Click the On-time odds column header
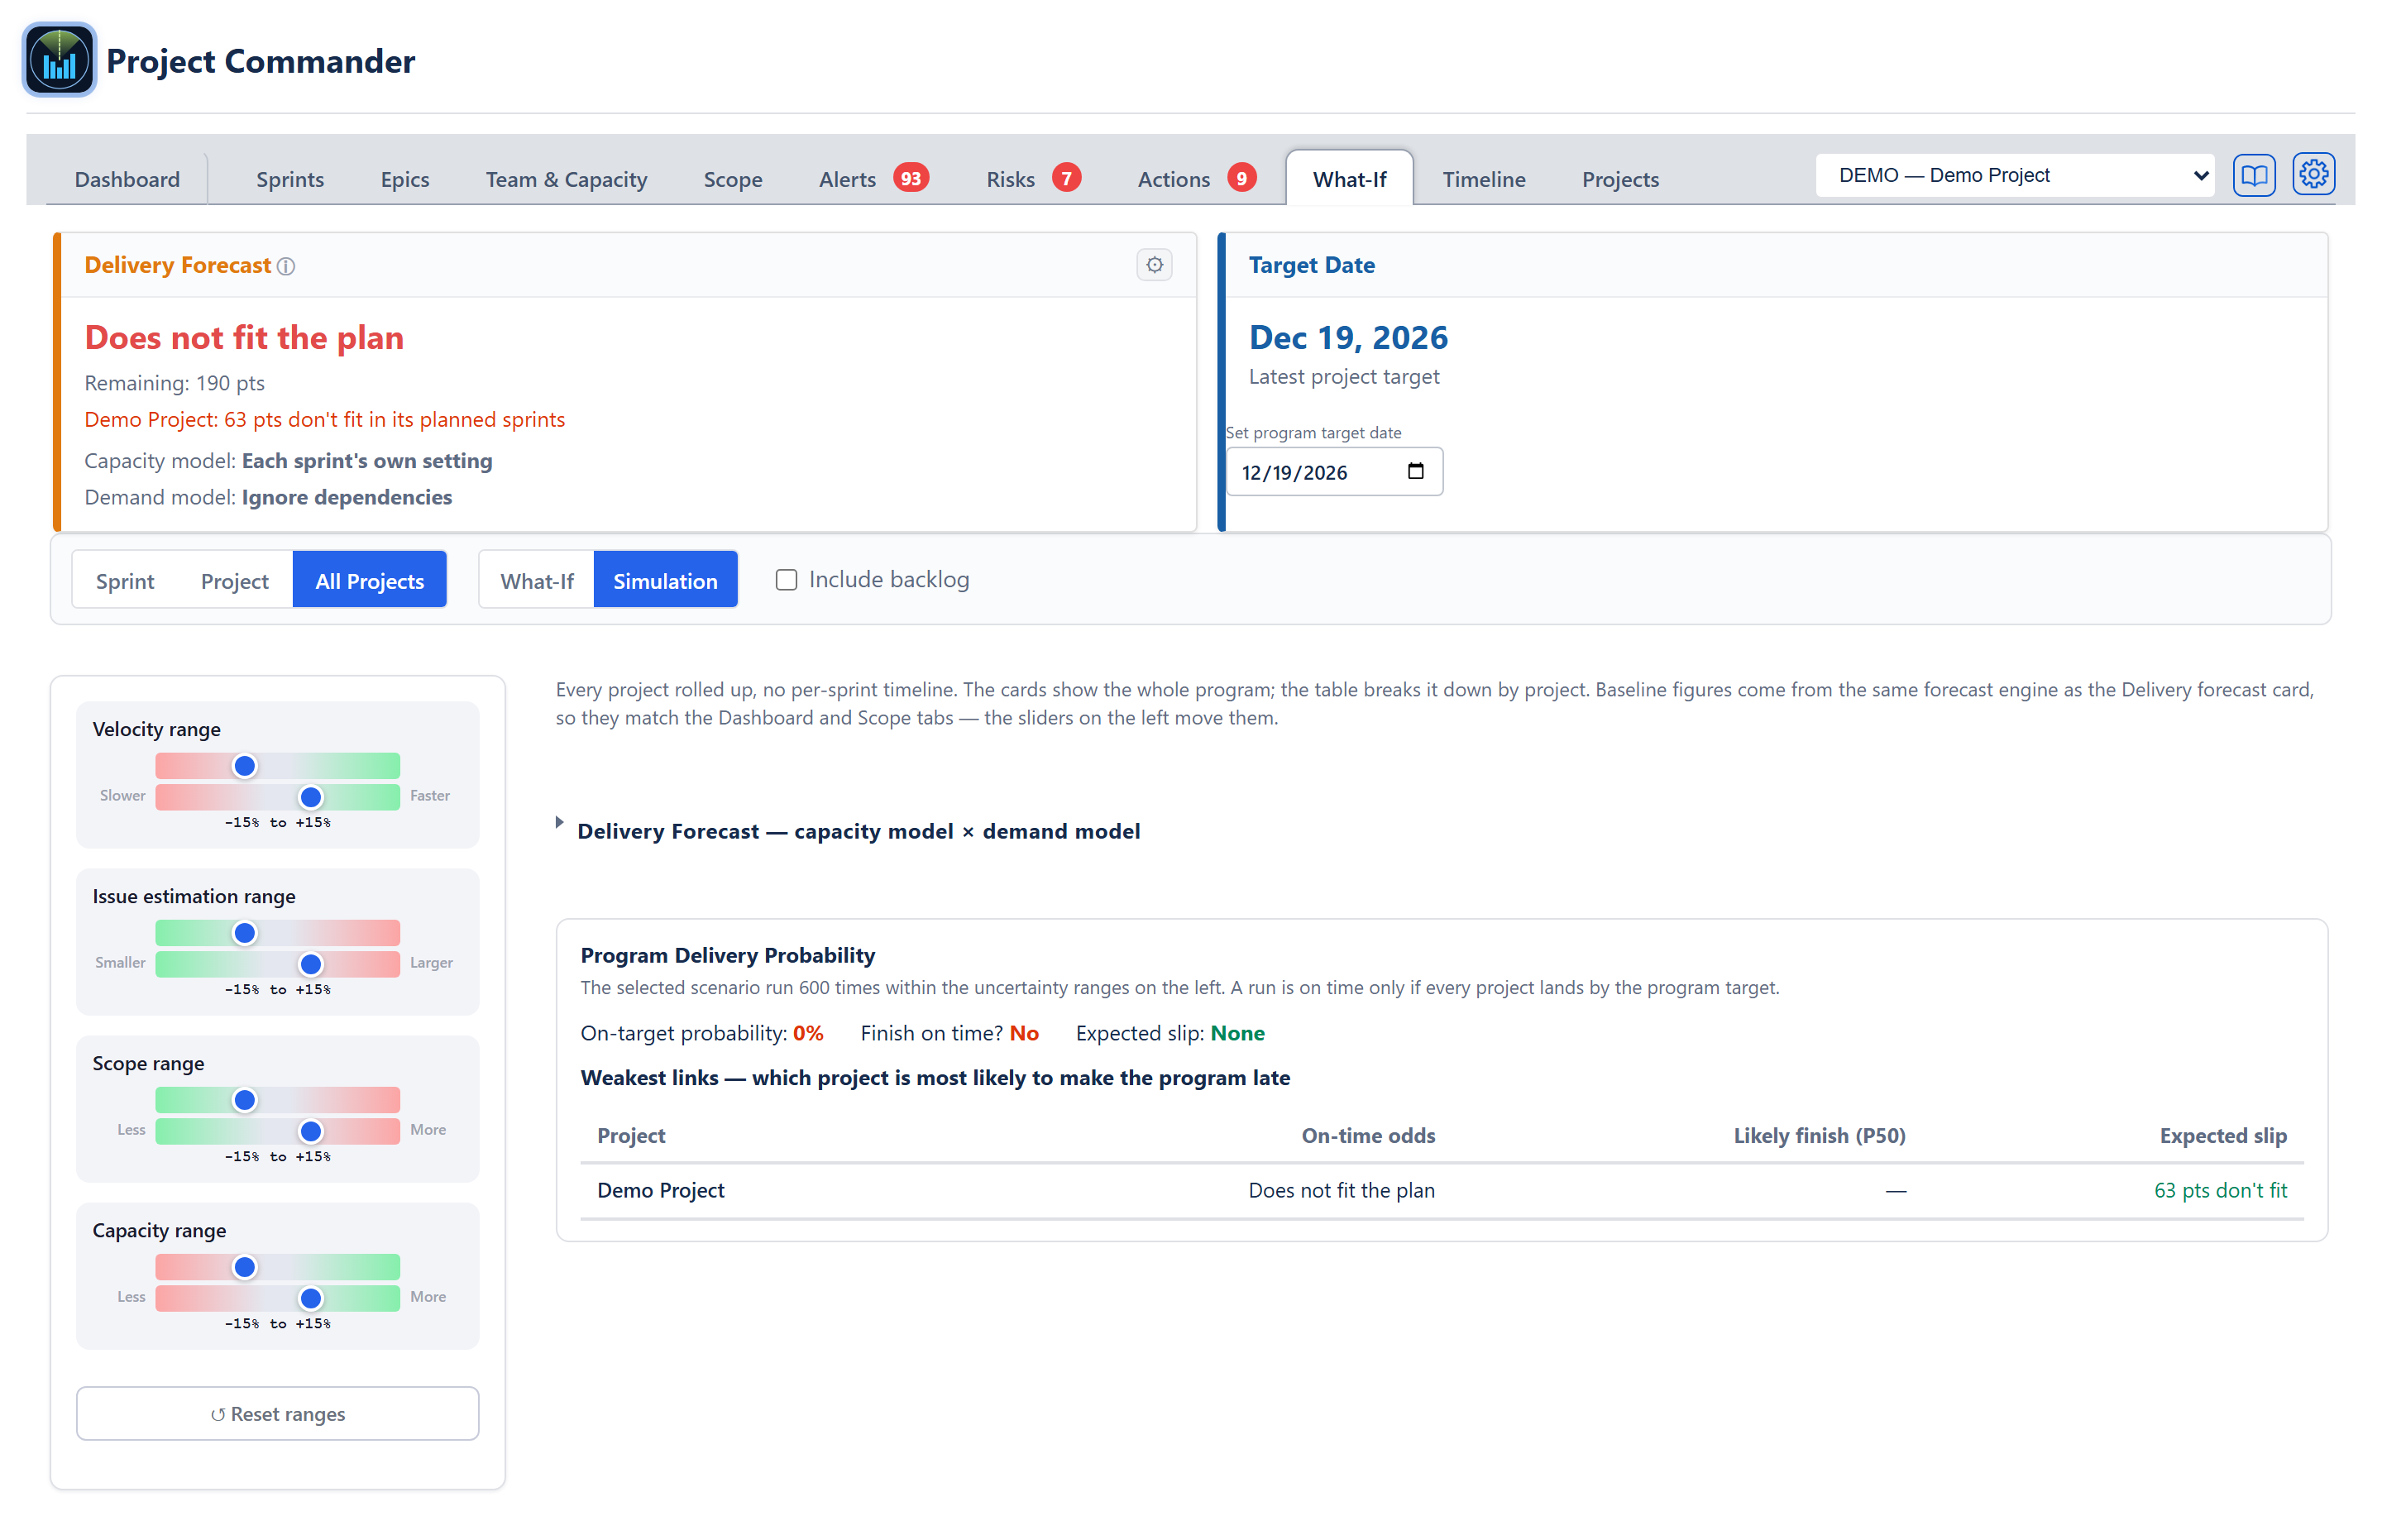Image resolution: width=2382 pixels, height=1540 pixels. point(1367,1135)
